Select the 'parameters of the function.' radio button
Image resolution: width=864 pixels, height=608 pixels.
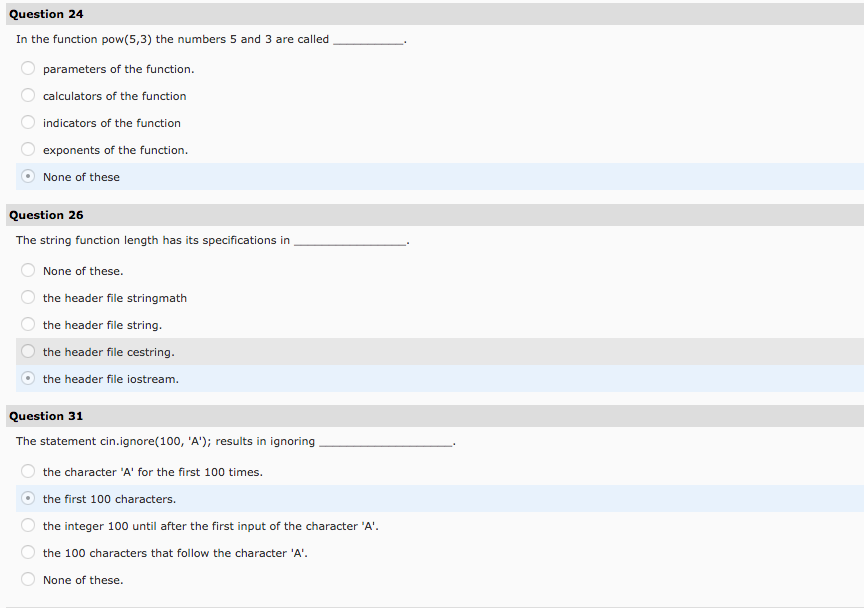27,68
